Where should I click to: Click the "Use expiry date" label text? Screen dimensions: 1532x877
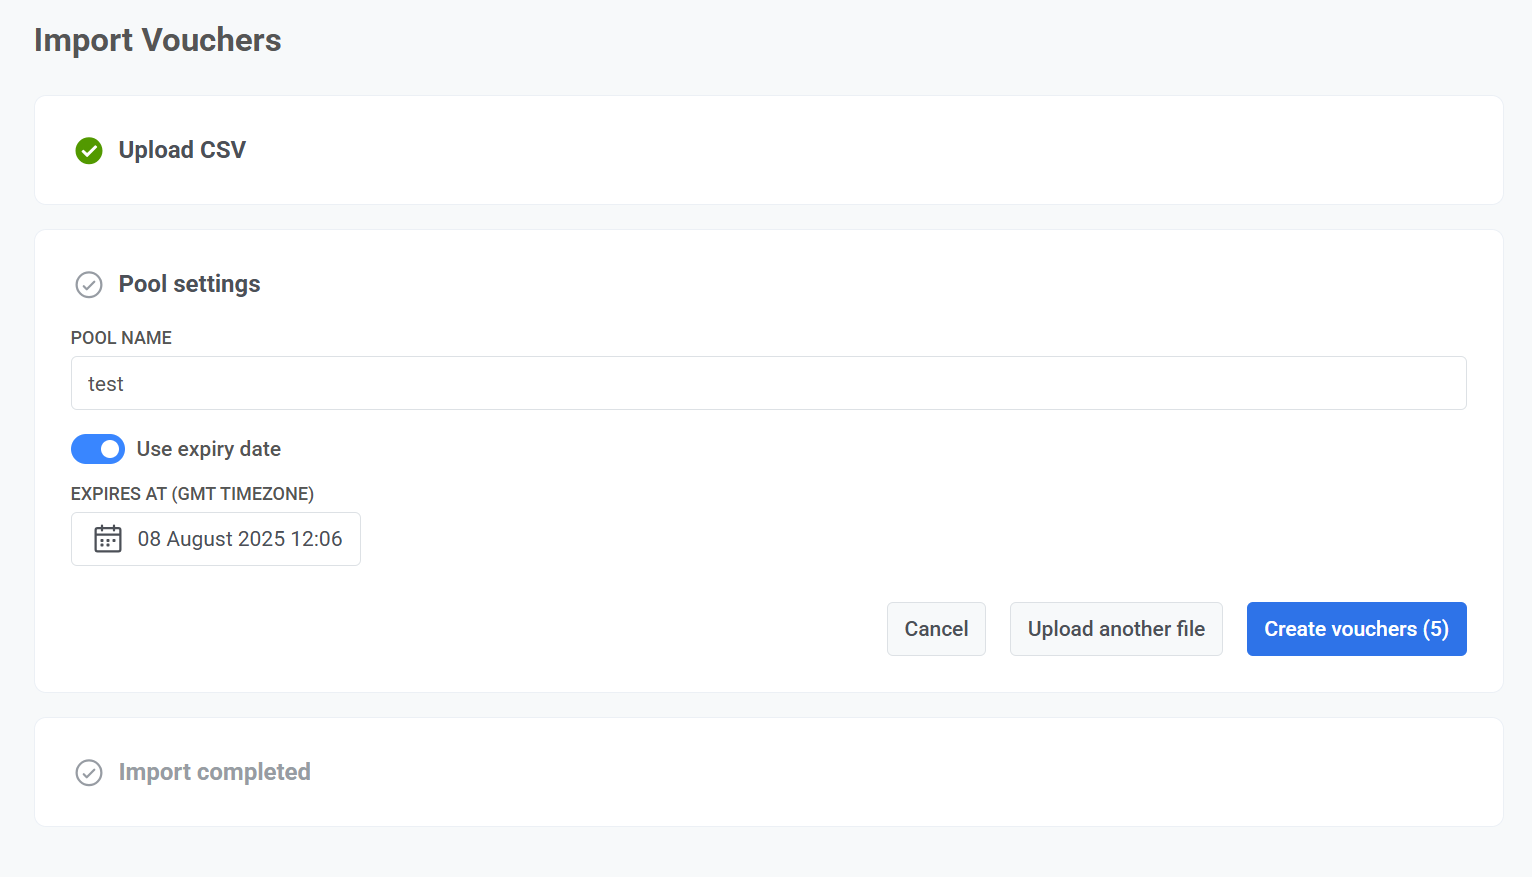tap(208, 449)
